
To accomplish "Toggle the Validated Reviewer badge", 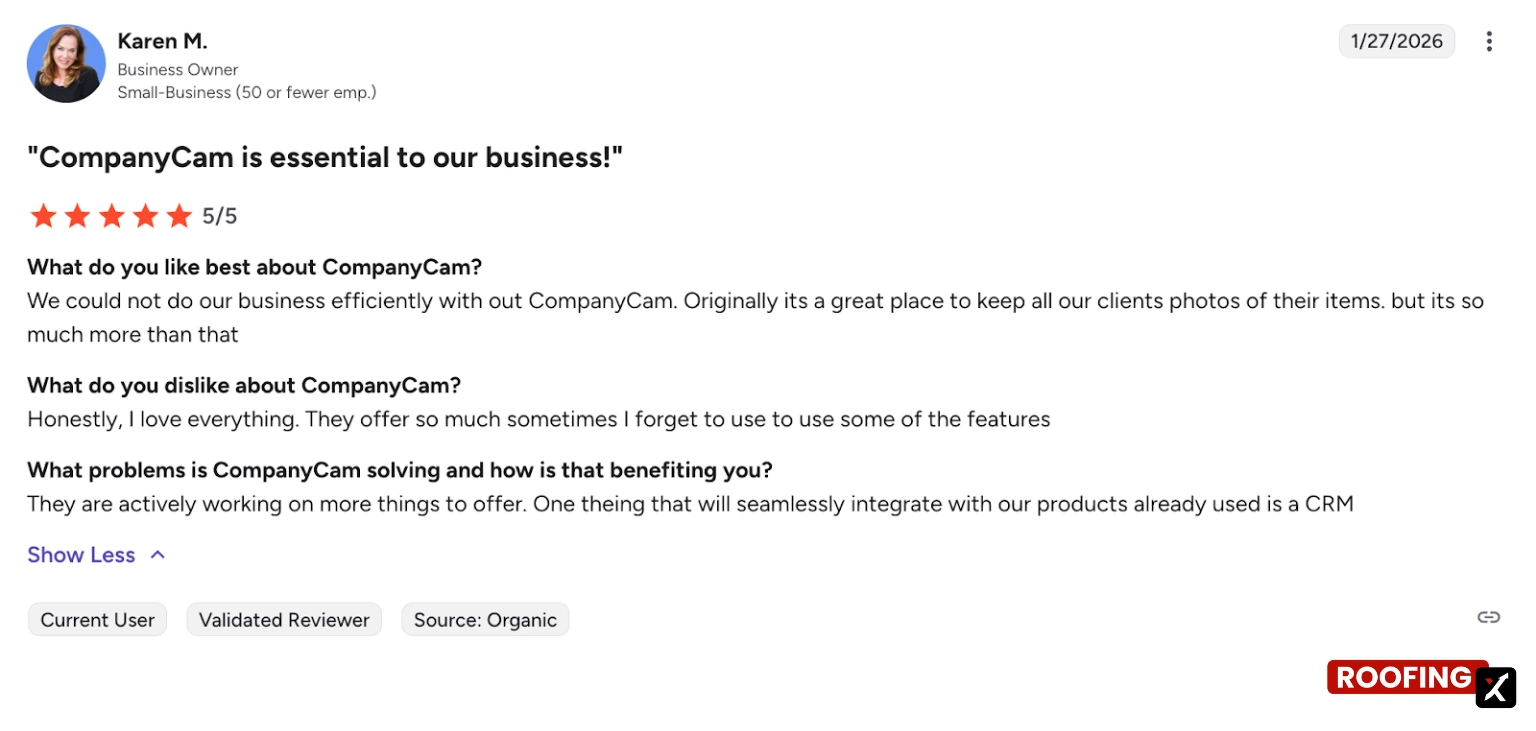I will pos(284,619).
